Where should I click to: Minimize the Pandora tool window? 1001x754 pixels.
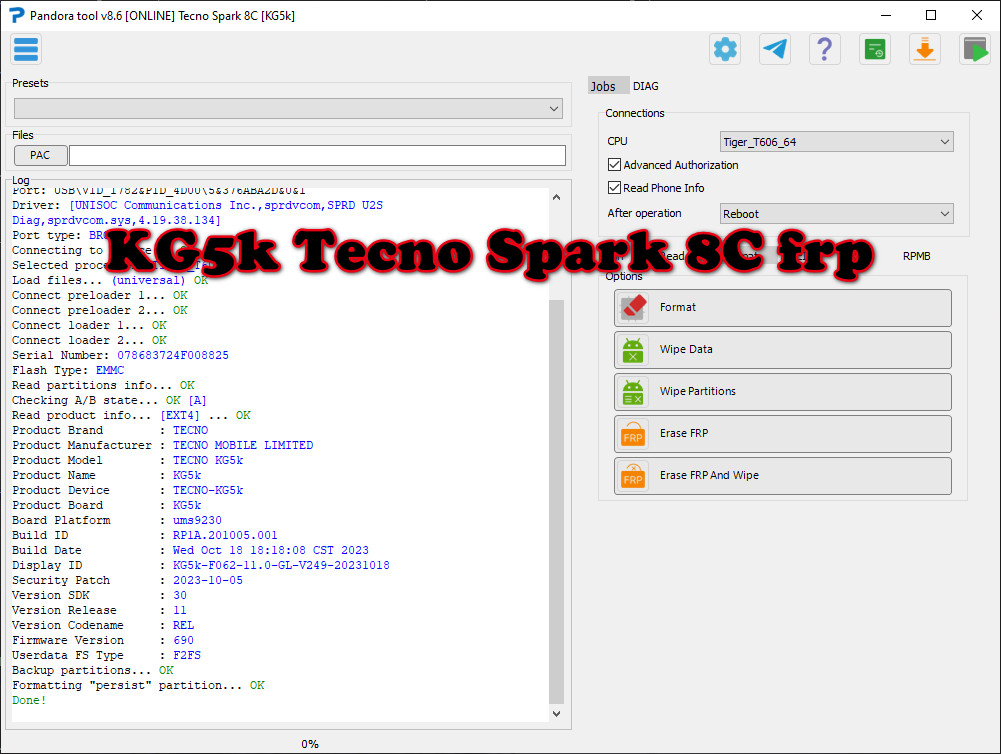pyautogui.click(x=885, y=15)
